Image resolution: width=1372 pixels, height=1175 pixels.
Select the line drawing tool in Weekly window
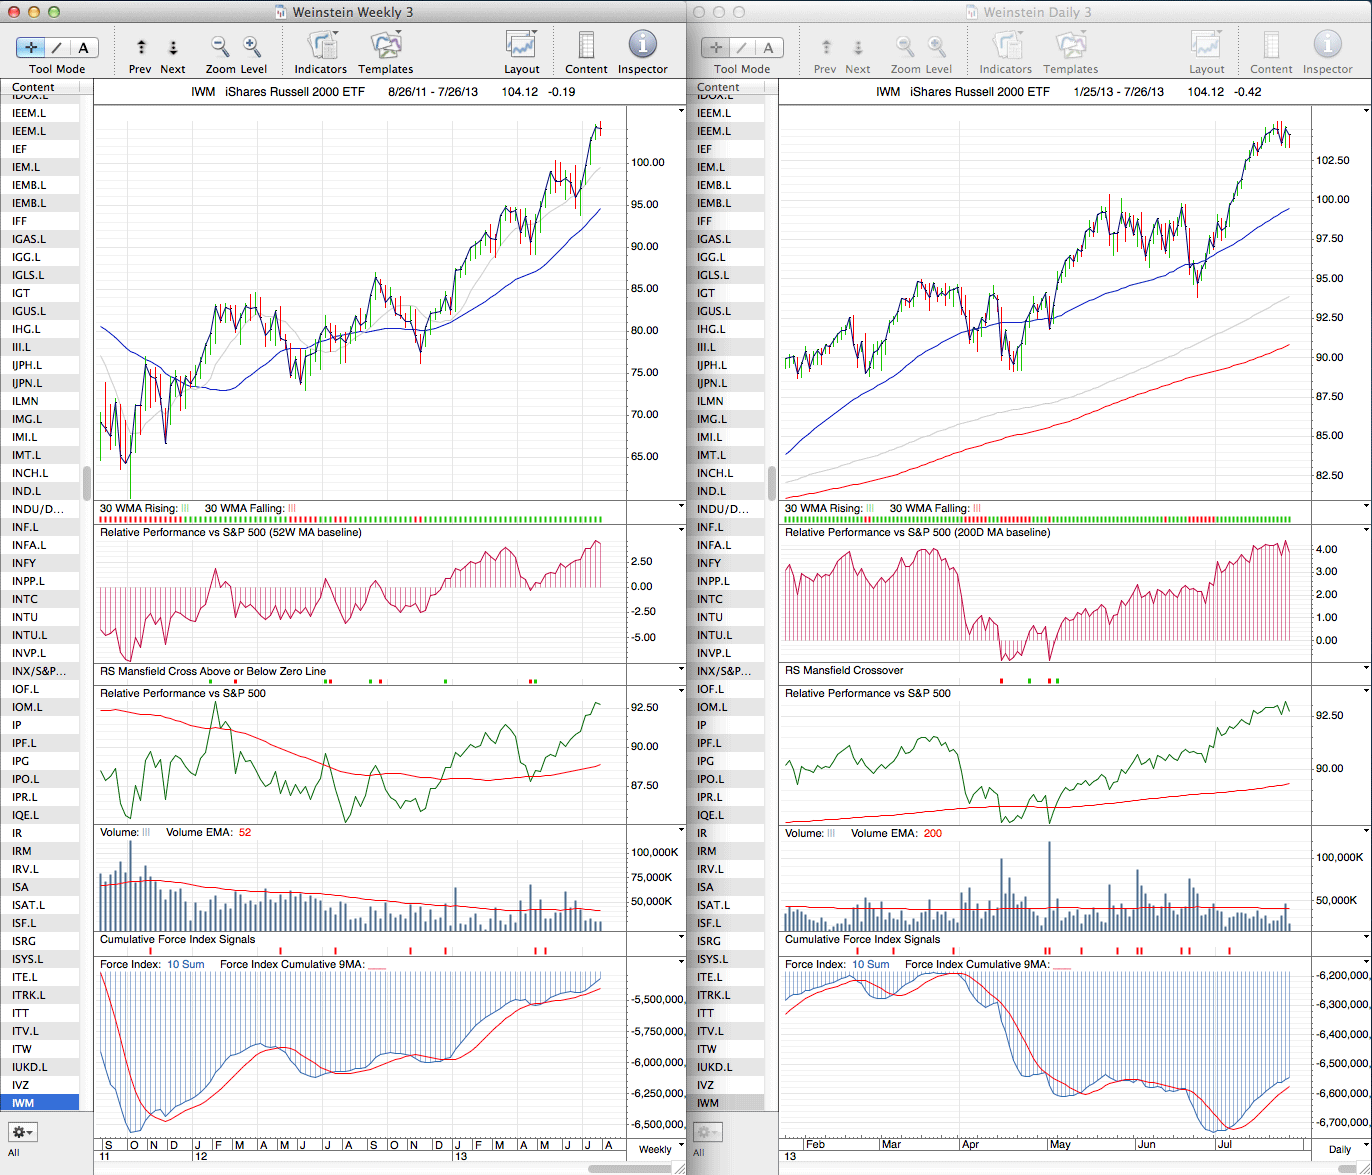point(57,47)
